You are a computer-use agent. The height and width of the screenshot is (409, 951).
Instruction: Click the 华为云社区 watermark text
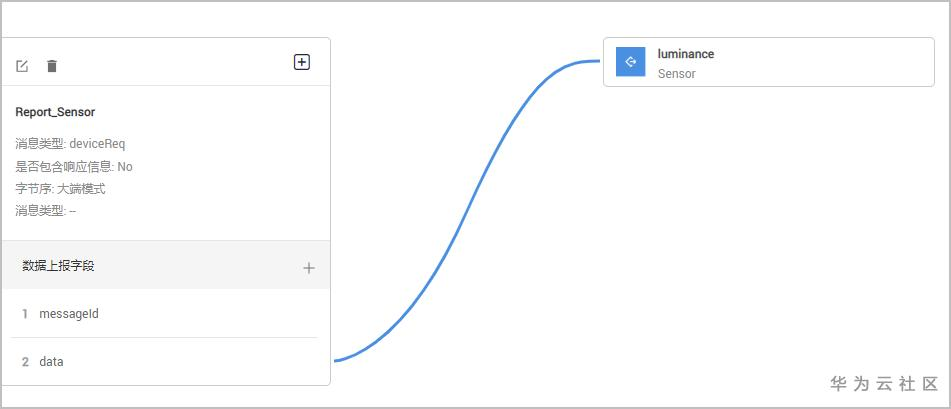pos(884,384)
